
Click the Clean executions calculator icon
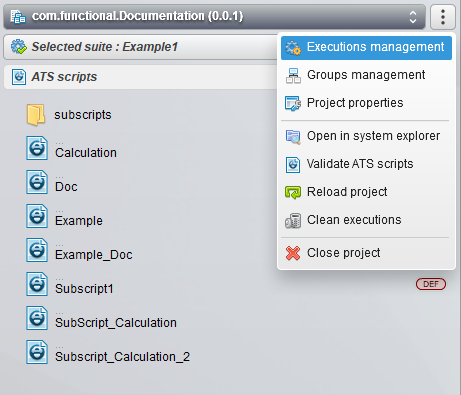click(x=293, y=220)
